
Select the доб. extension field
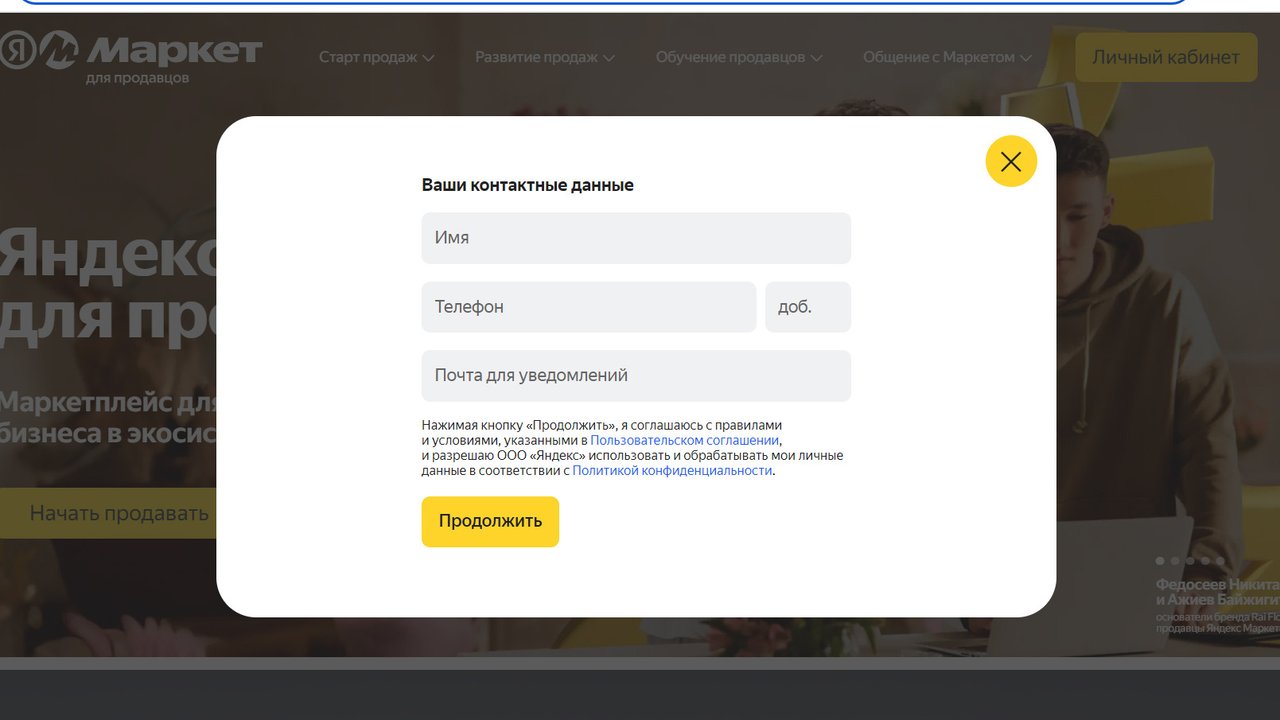[808, 307]
